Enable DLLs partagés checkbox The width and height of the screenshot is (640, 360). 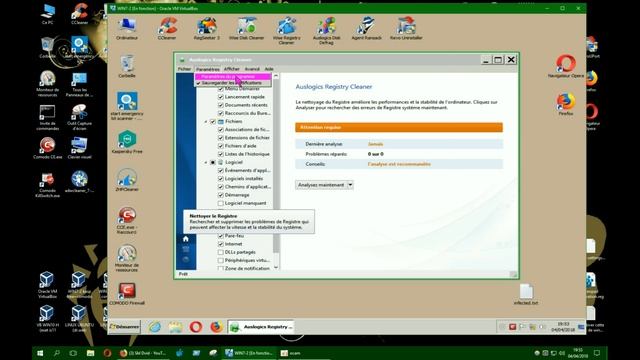tap(221, 252)
